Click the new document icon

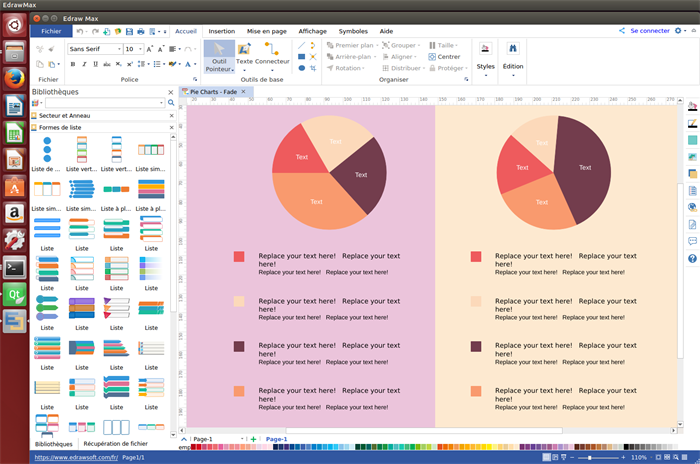[x=107, y=31]
